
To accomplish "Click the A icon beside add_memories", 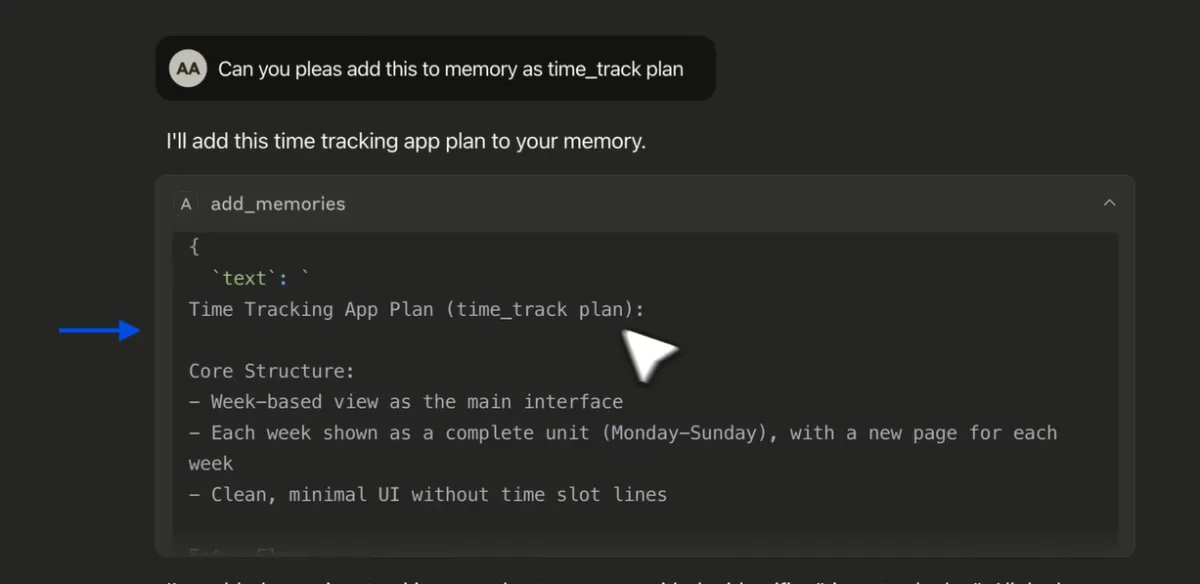I will click(185, 204).
